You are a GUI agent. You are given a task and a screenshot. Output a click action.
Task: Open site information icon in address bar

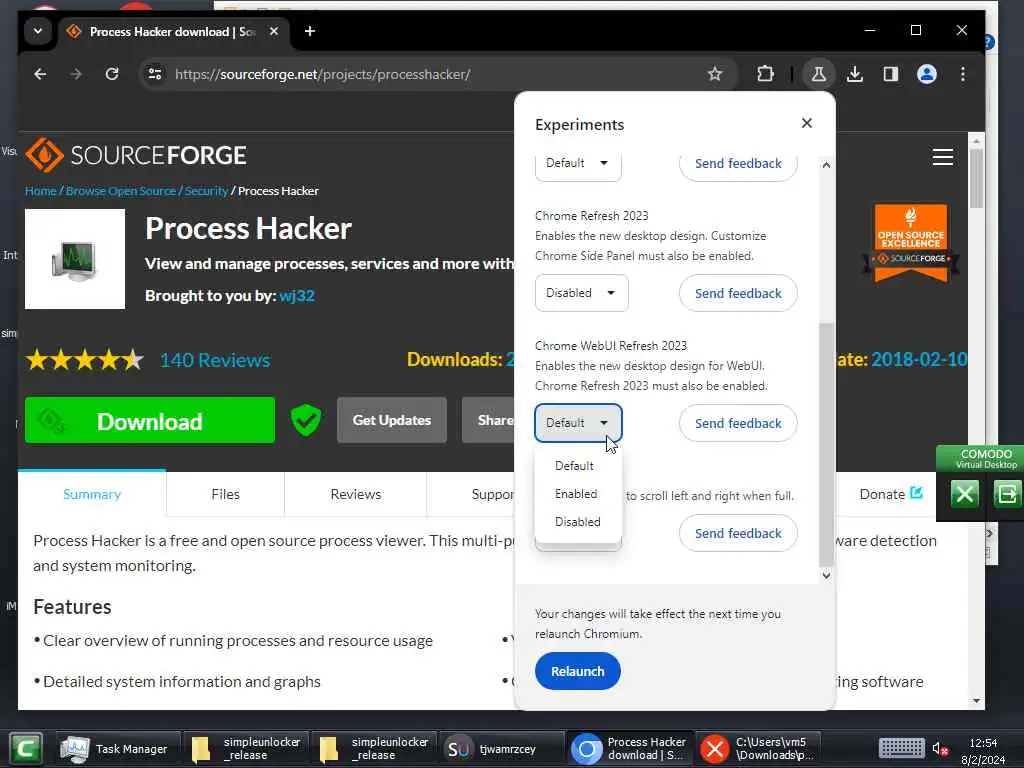click(x=155, y=74)
